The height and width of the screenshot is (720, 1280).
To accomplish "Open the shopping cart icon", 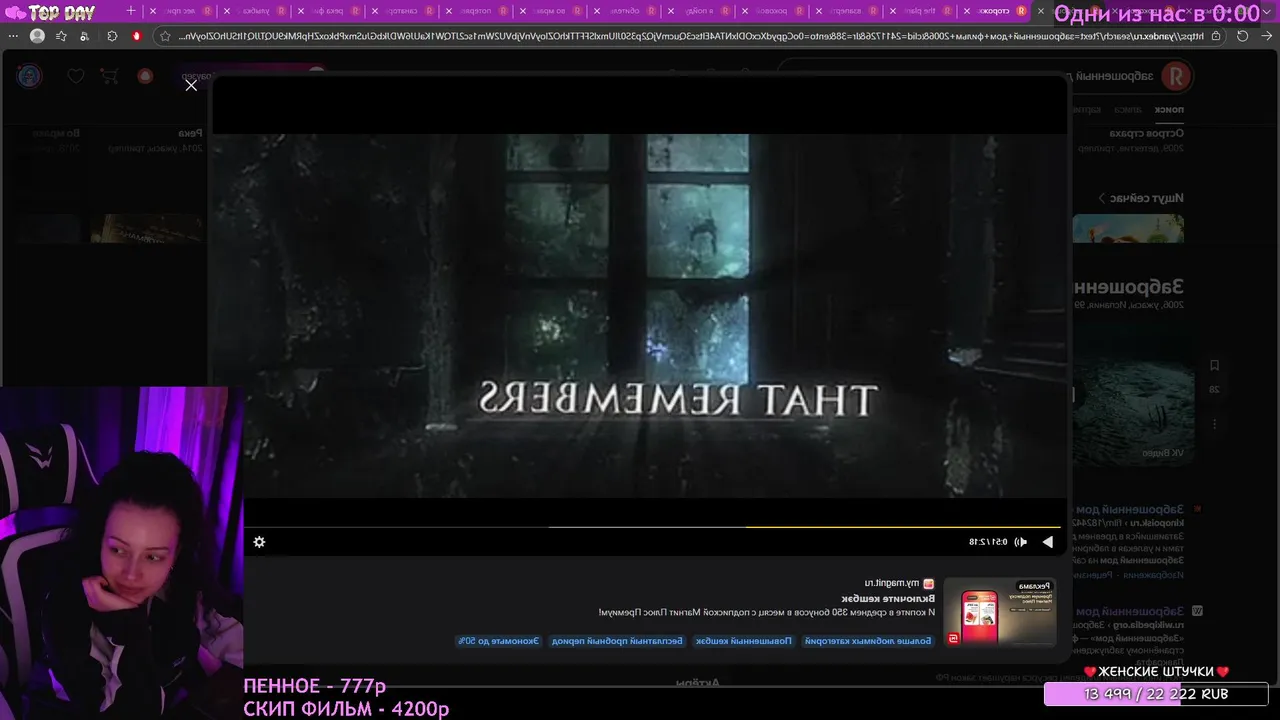I will point(111,76).
